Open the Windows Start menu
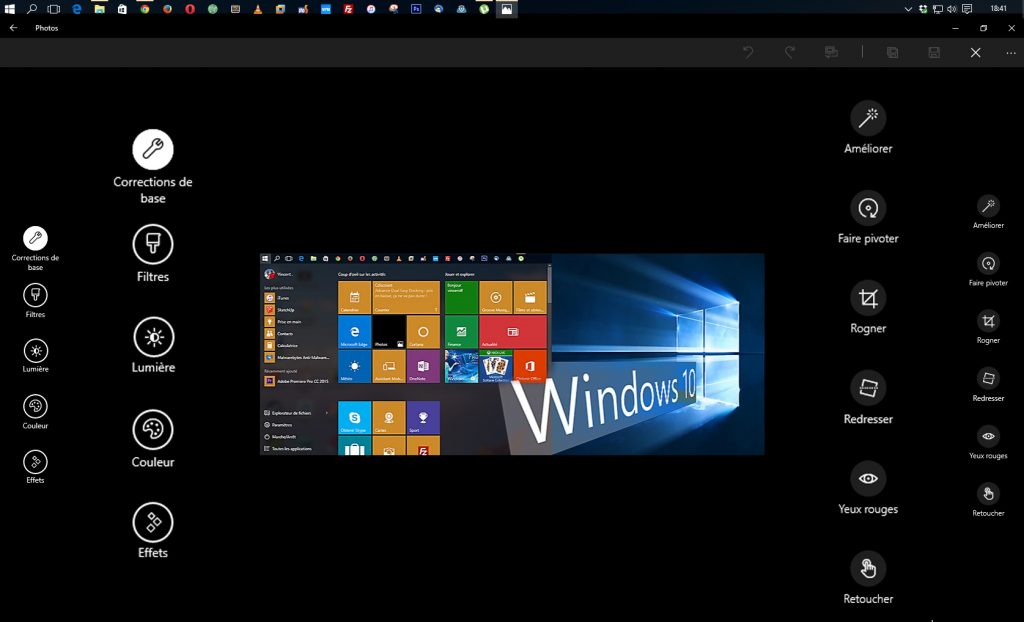The image size is (1024, 622). 8,9
